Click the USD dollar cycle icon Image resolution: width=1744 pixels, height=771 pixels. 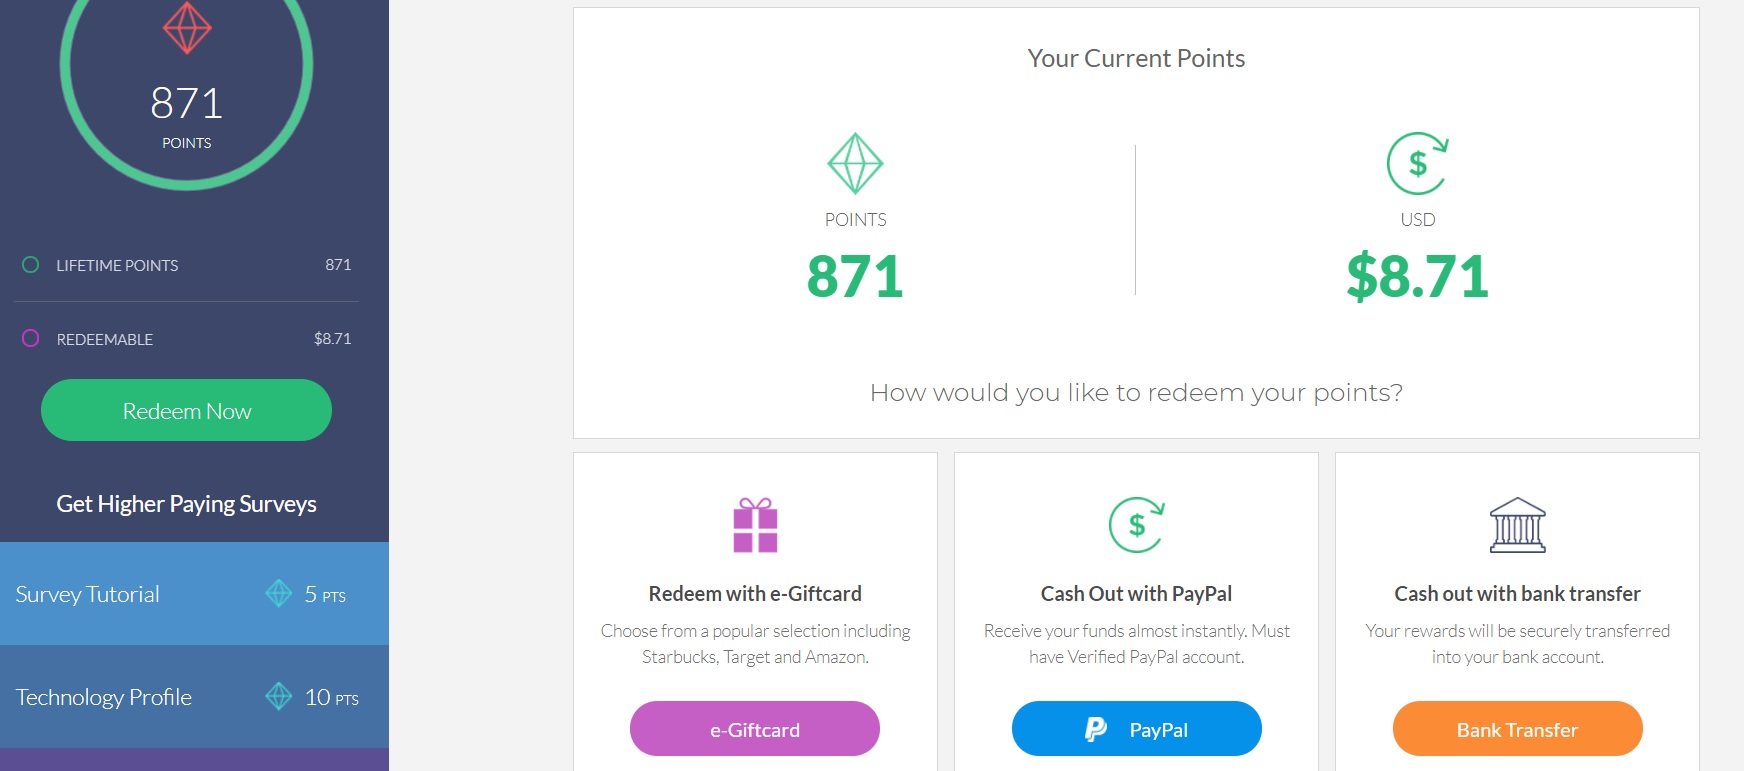coord(1417,163)
